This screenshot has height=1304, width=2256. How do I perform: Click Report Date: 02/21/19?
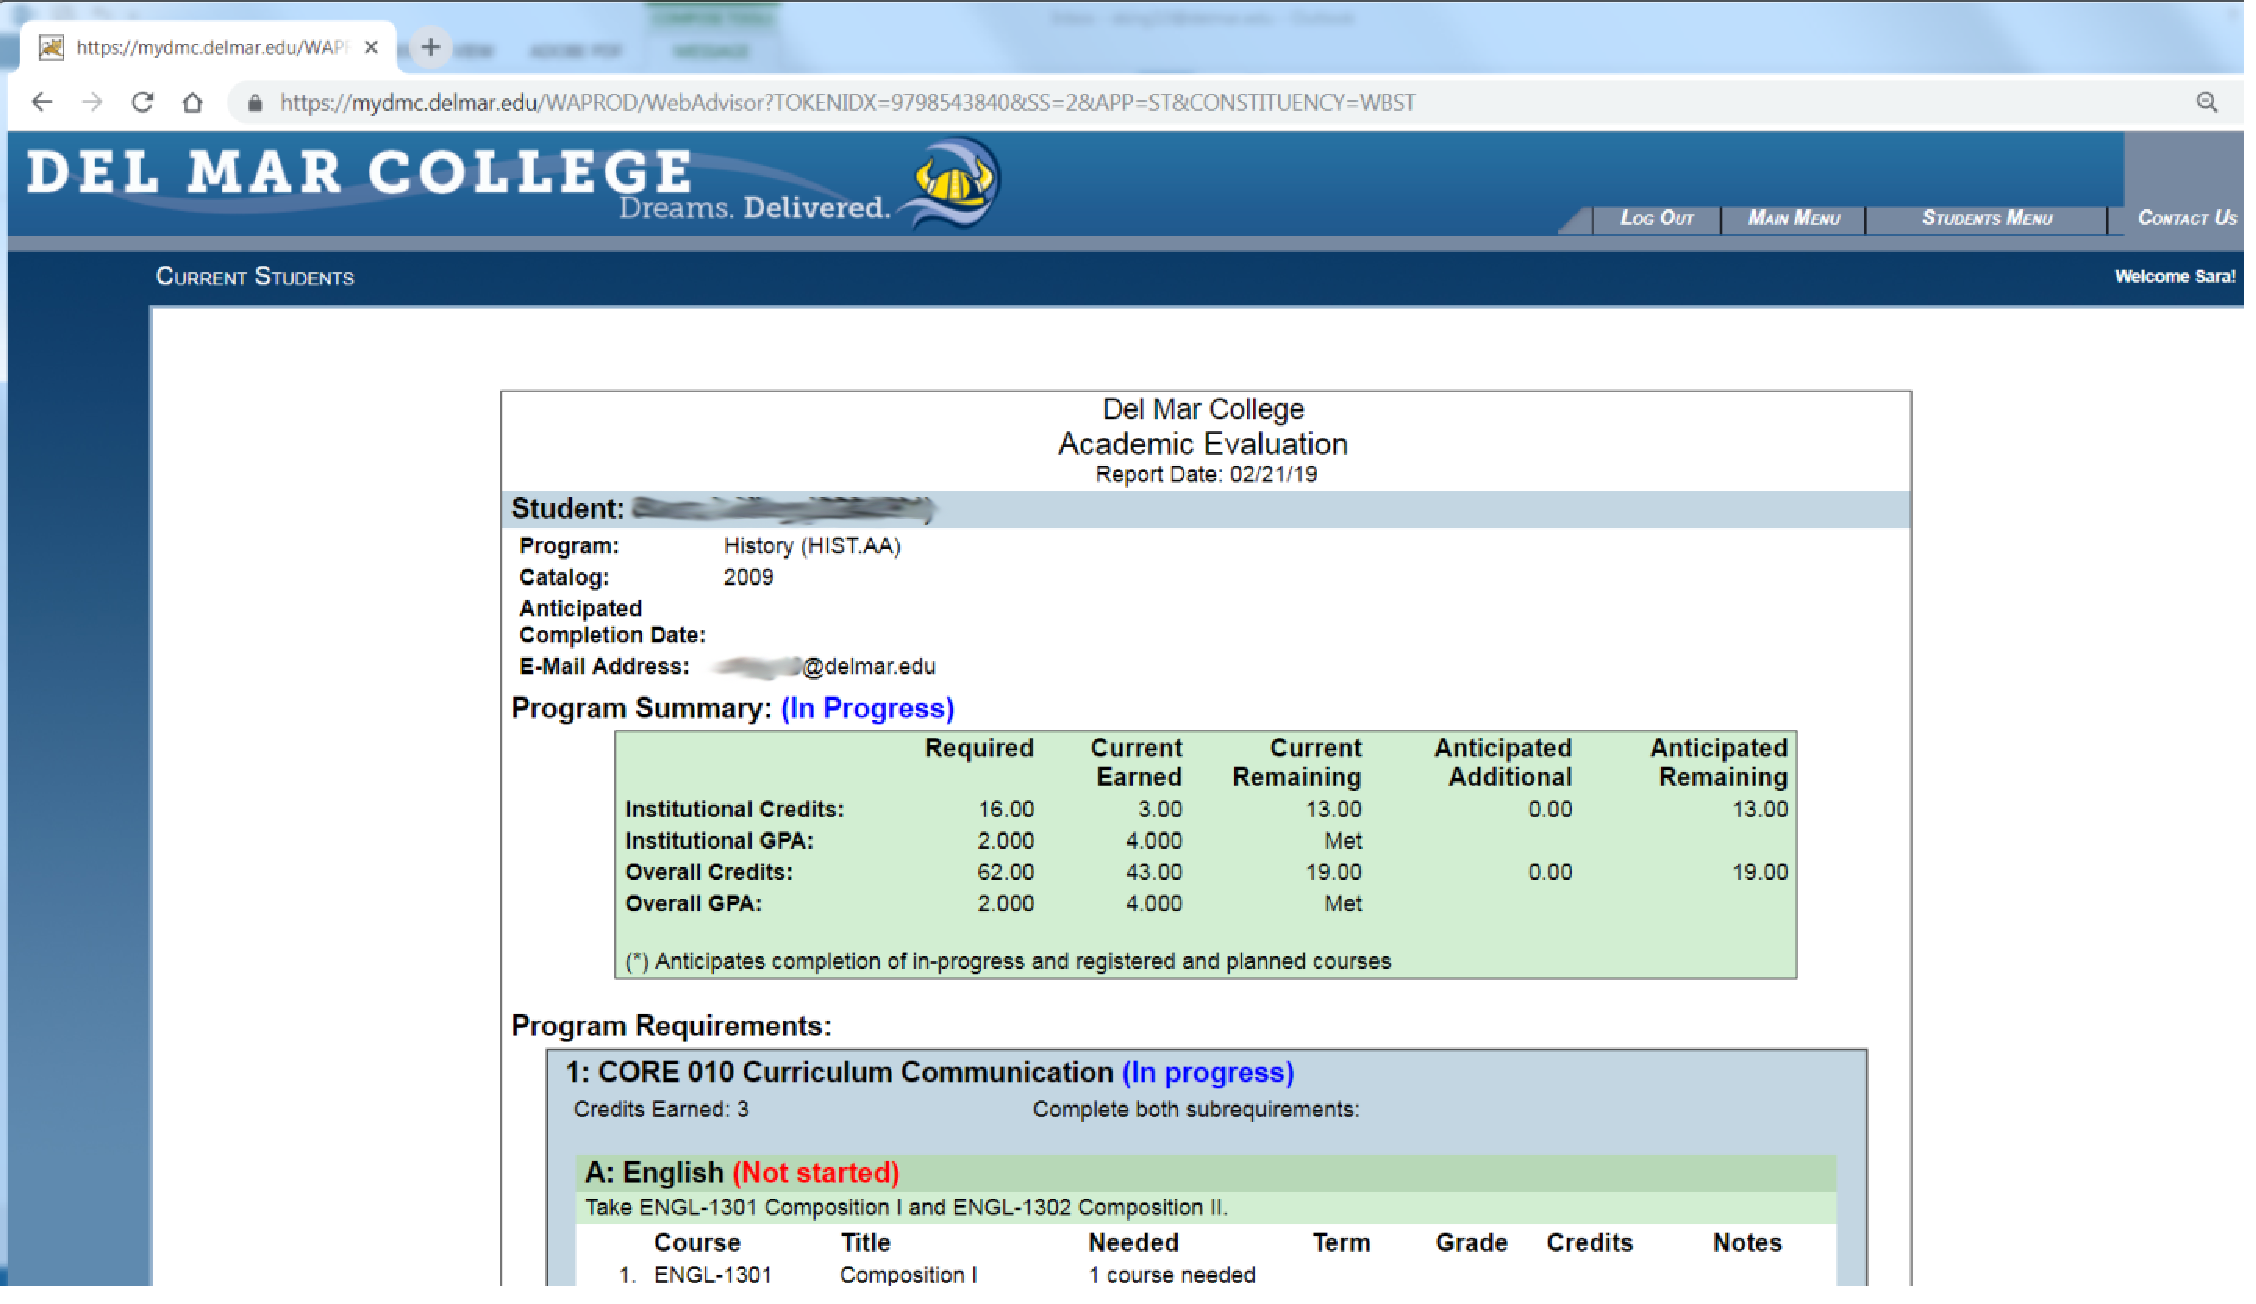[1206, 474]
